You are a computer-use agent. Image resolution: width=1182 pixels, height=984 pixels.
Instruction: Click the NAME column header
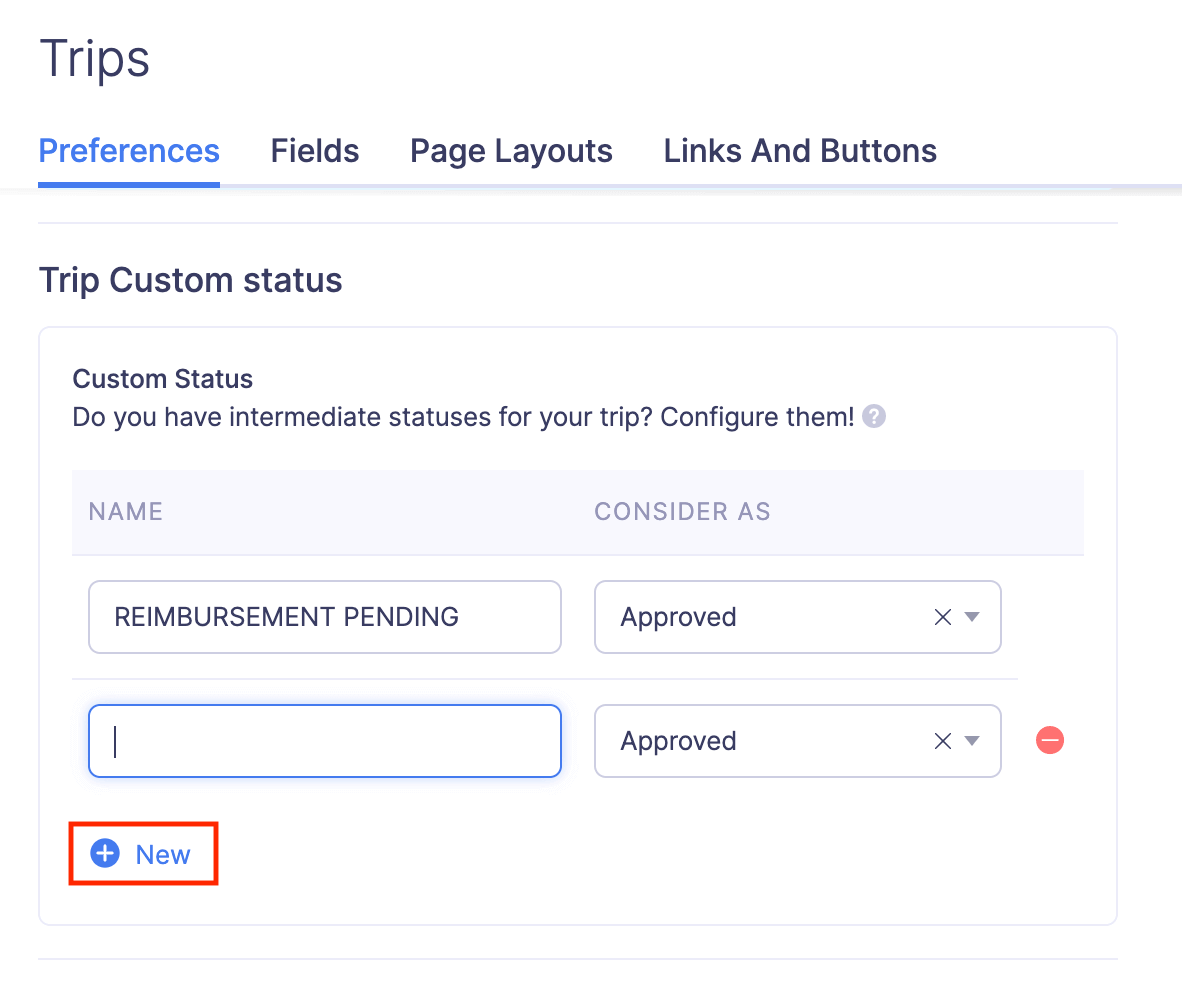[126, 512]
